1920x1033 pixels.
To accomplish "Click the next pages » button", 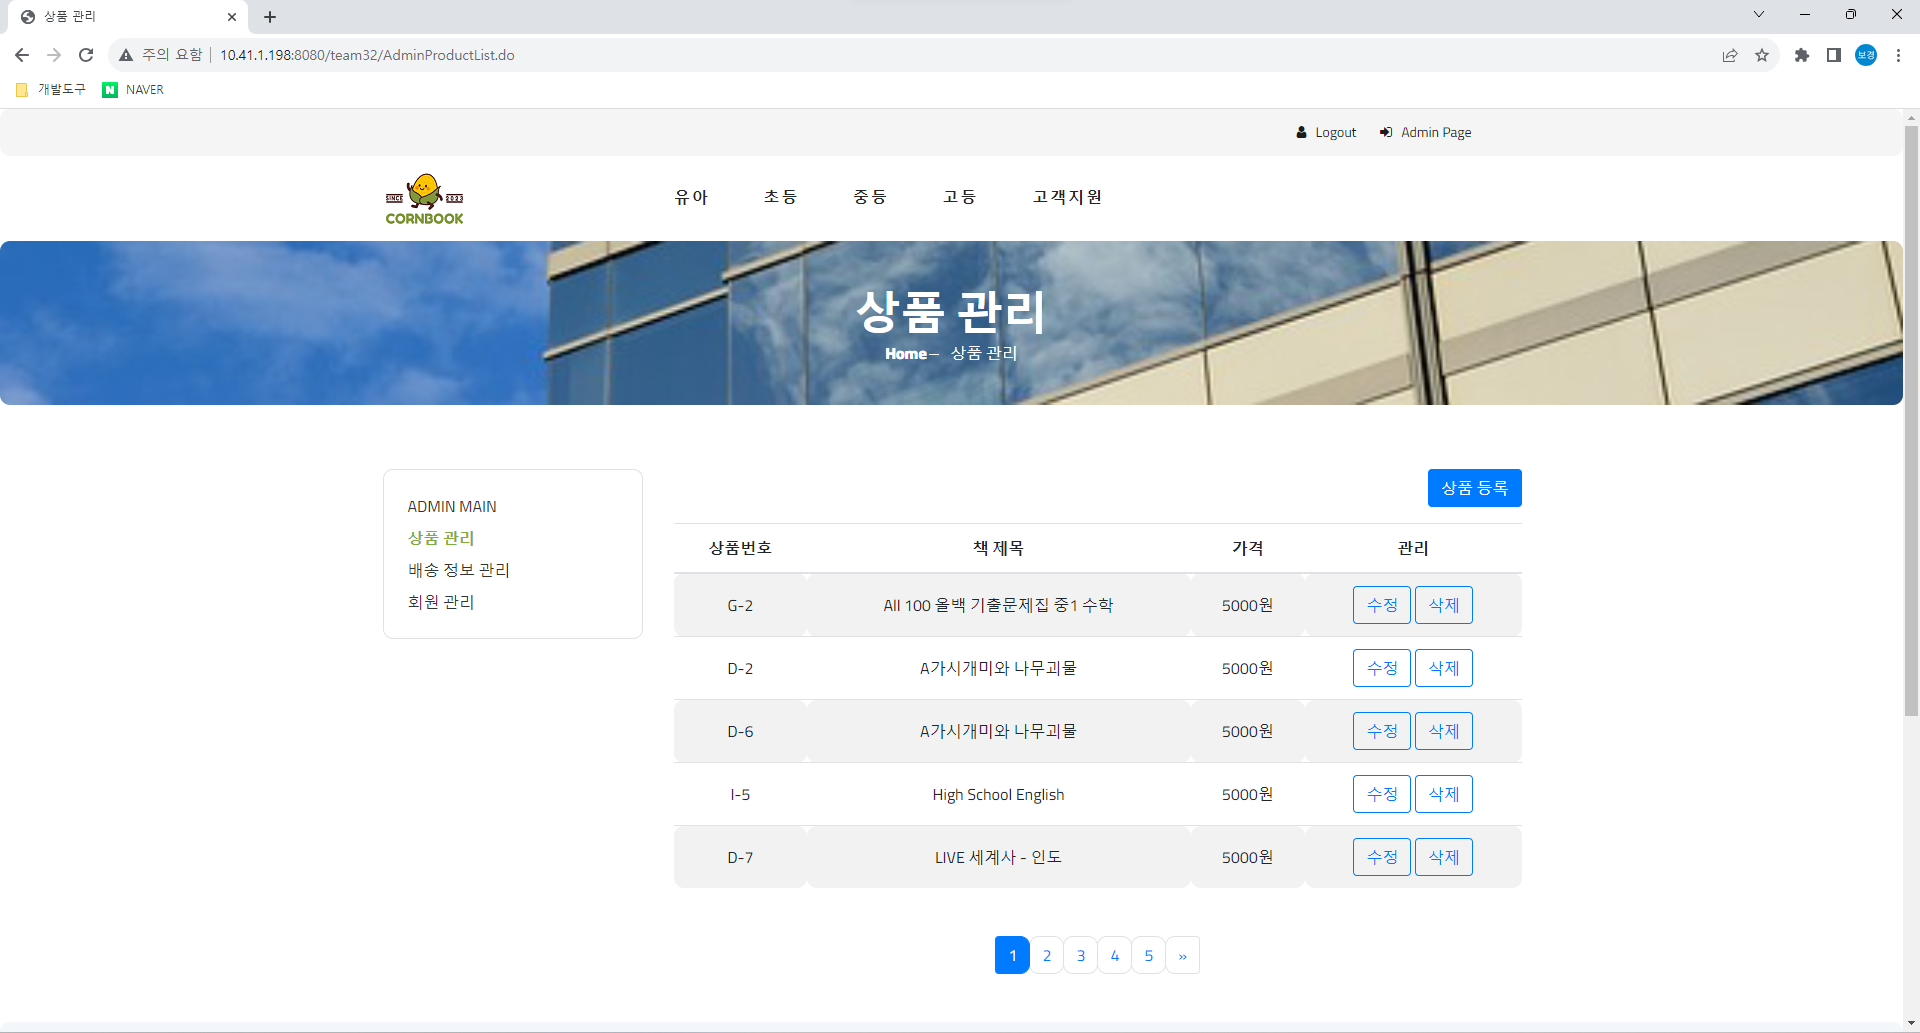I will [x=1183, y=955].
